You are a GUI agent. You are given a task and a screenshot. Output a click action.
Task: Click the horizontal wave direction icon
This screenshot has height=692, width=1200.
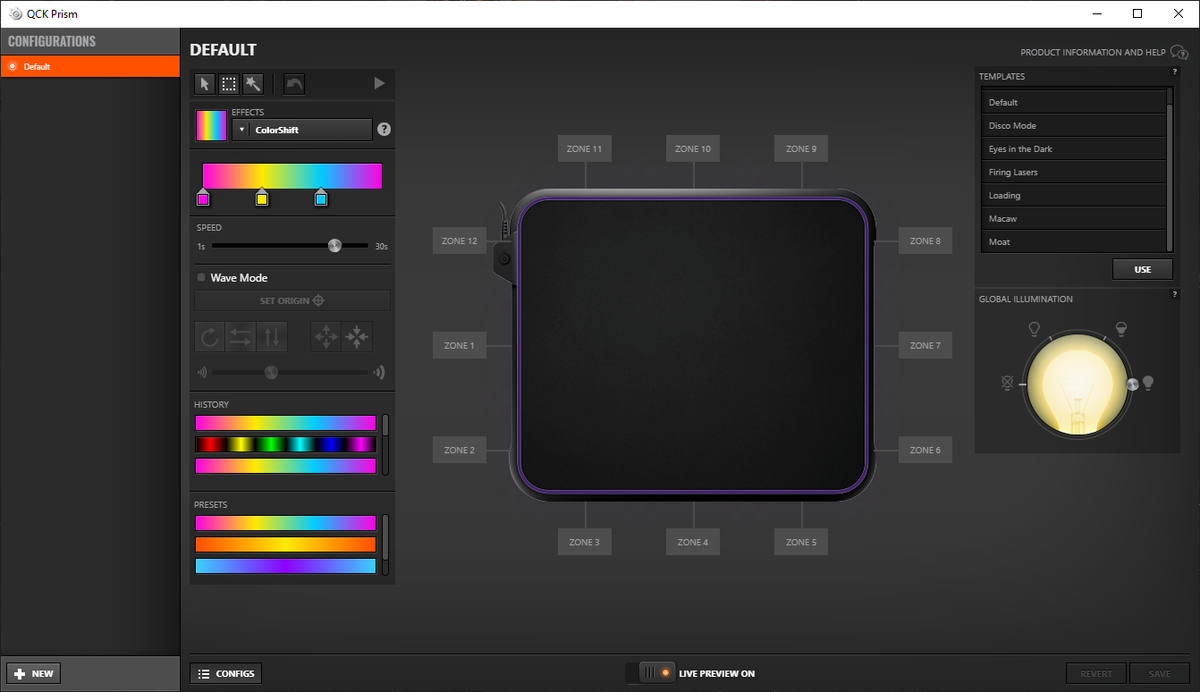pos(241,337)
